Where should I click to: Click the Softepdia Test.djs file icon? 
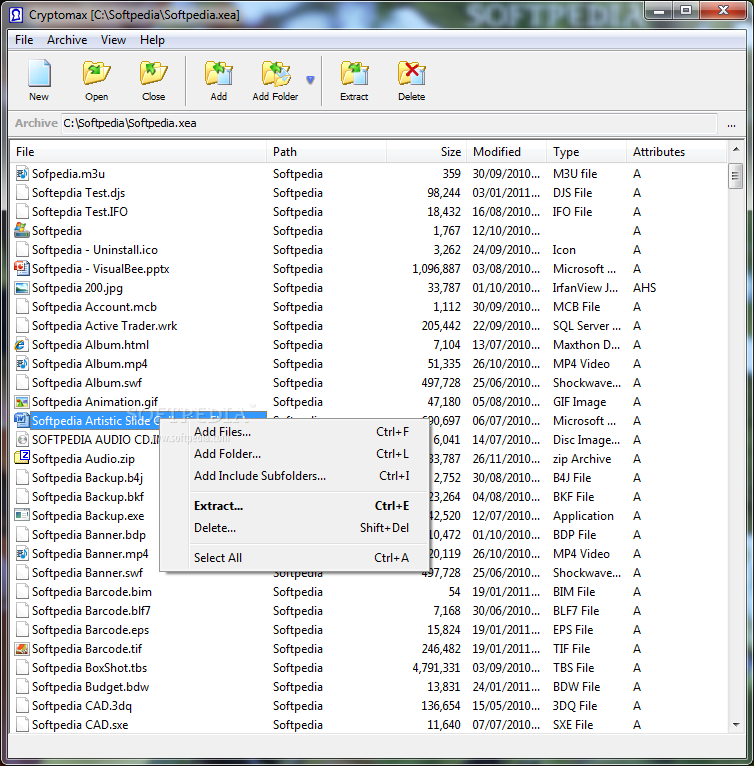click(22, 192)
